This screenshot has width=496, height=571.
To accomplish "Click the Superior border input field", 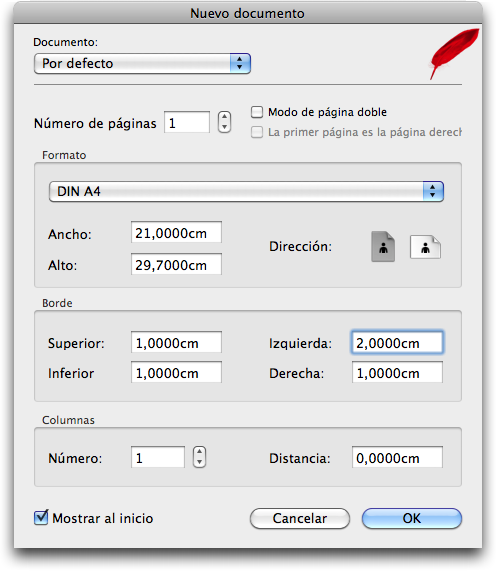I will point(176,342).
